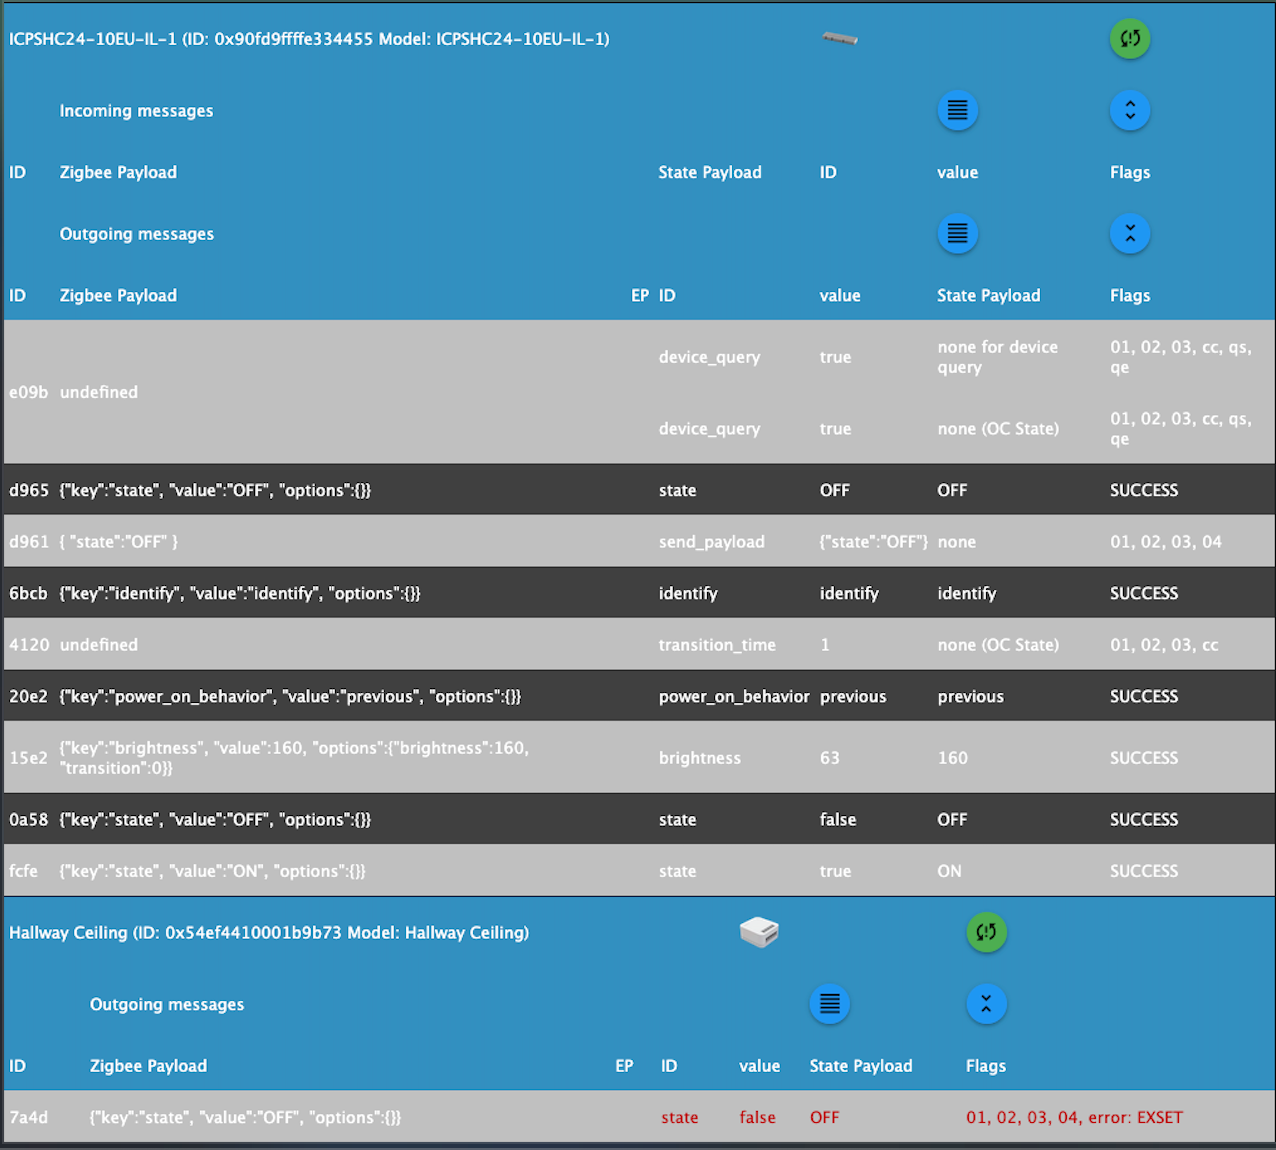Collapse the ICPSHC24 Outgoing messages section

pos(1130,234)
